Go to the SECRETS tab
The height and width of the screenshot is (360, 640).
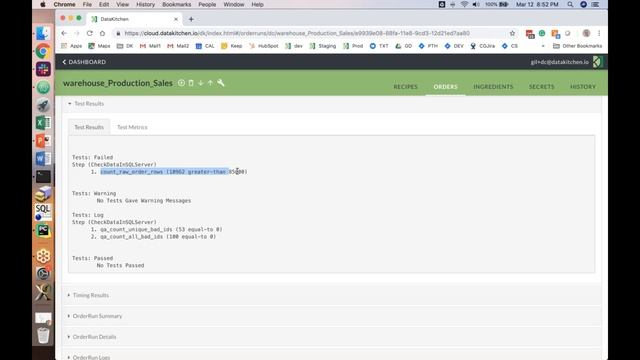point(542,87)
